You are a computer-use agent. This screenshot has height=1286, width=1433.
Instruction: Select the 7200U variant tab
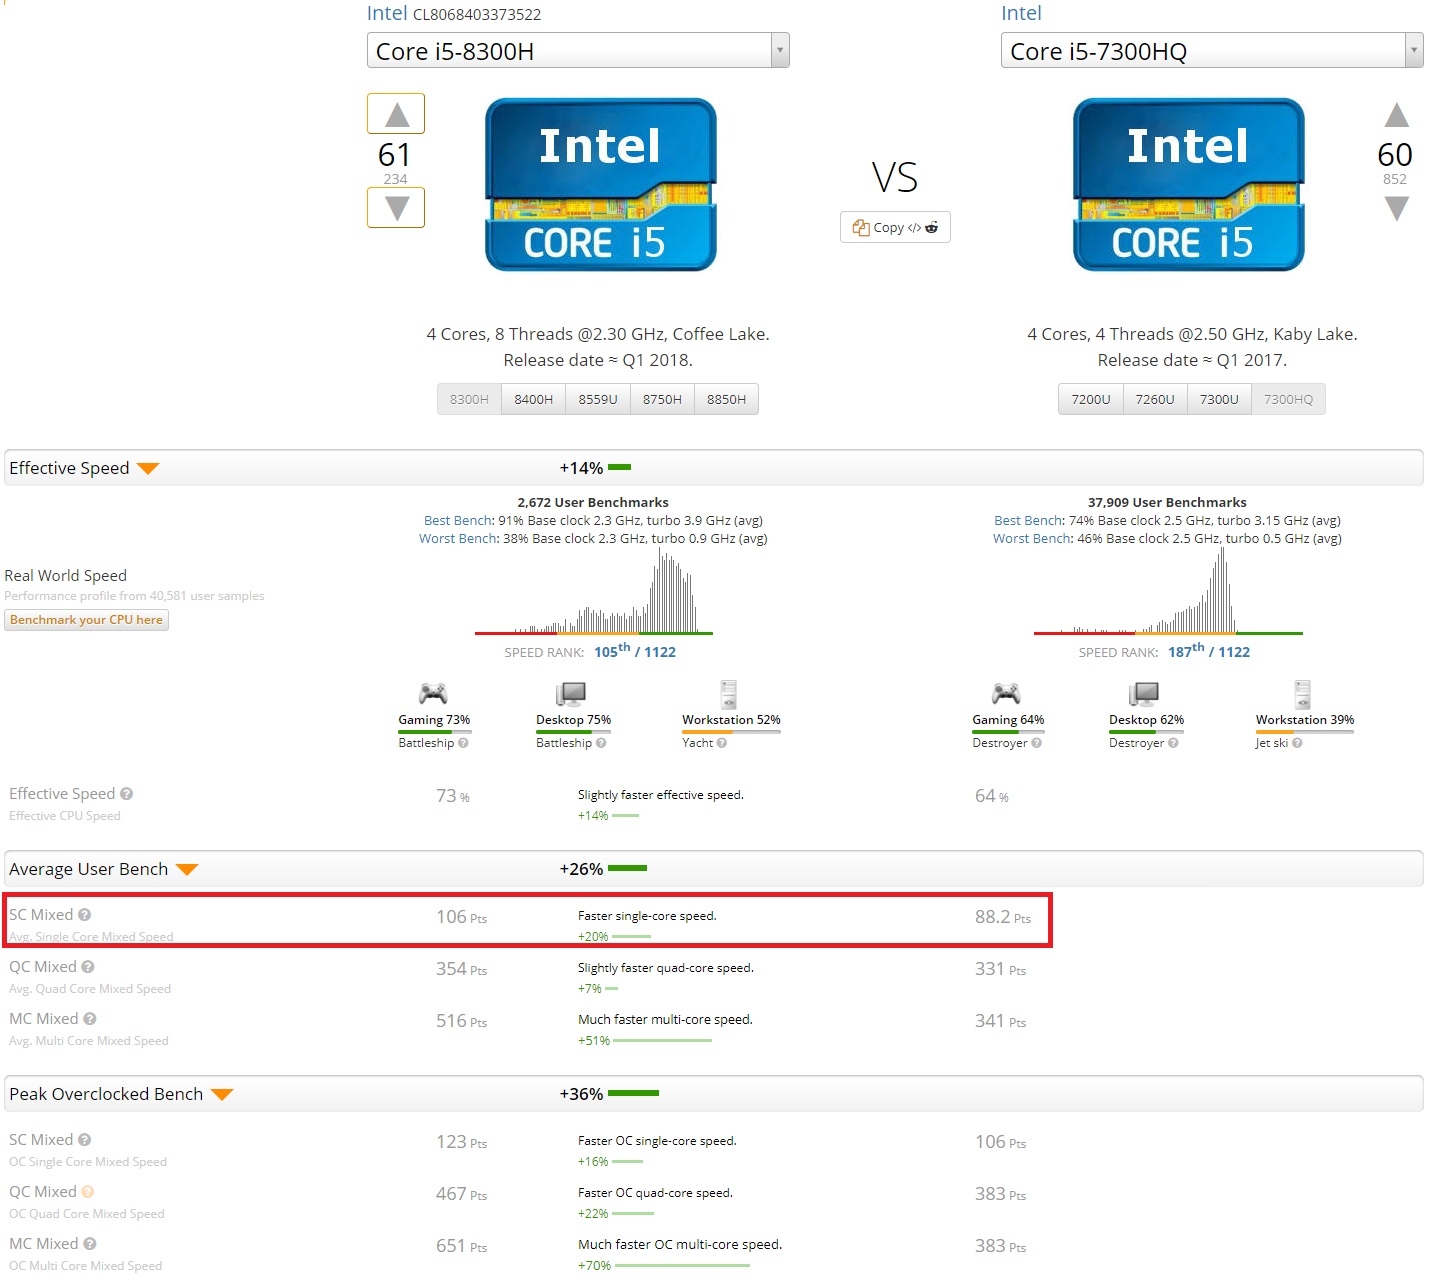(1091, 399)
